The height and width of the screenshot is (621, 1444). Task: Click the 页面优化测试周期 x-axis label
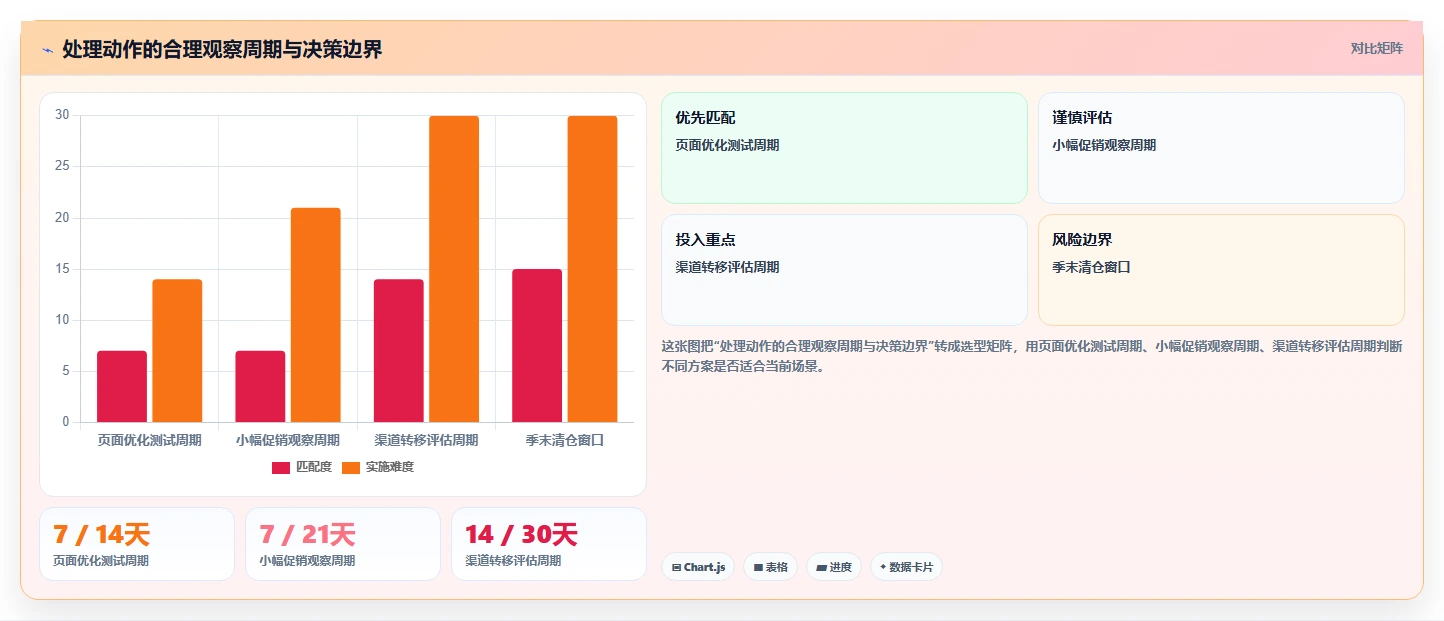coord(150,440)
